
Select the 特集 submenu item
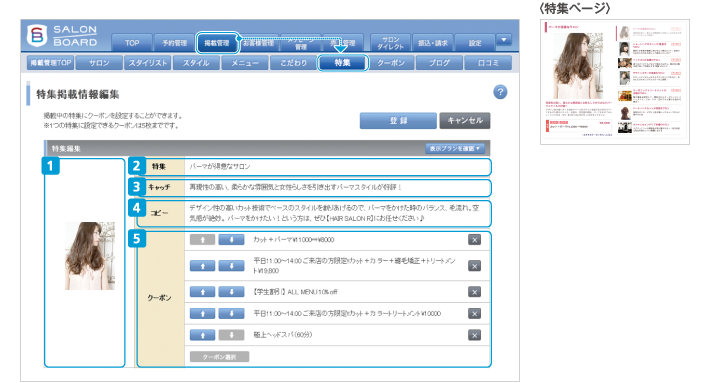tap(342, 63)
